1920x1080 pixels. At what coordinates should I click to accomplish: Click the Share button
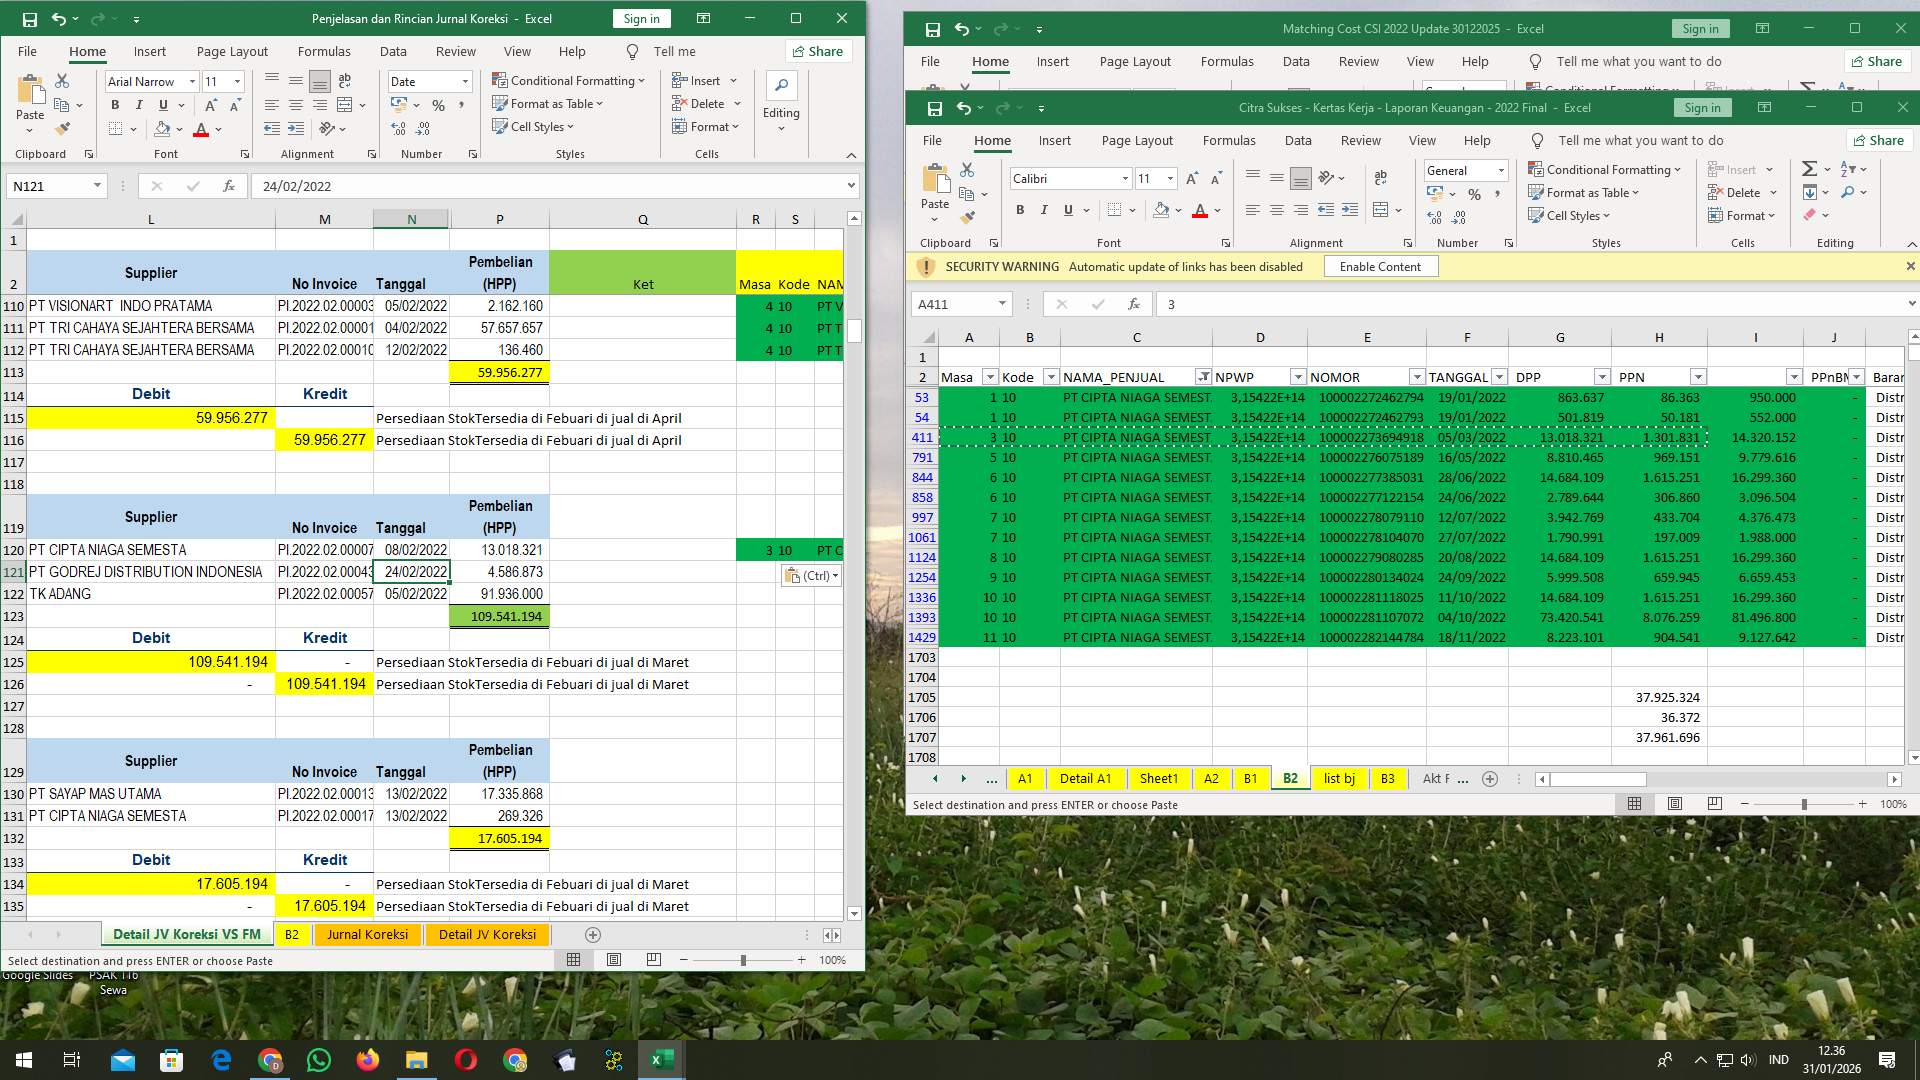click(817, 51)
